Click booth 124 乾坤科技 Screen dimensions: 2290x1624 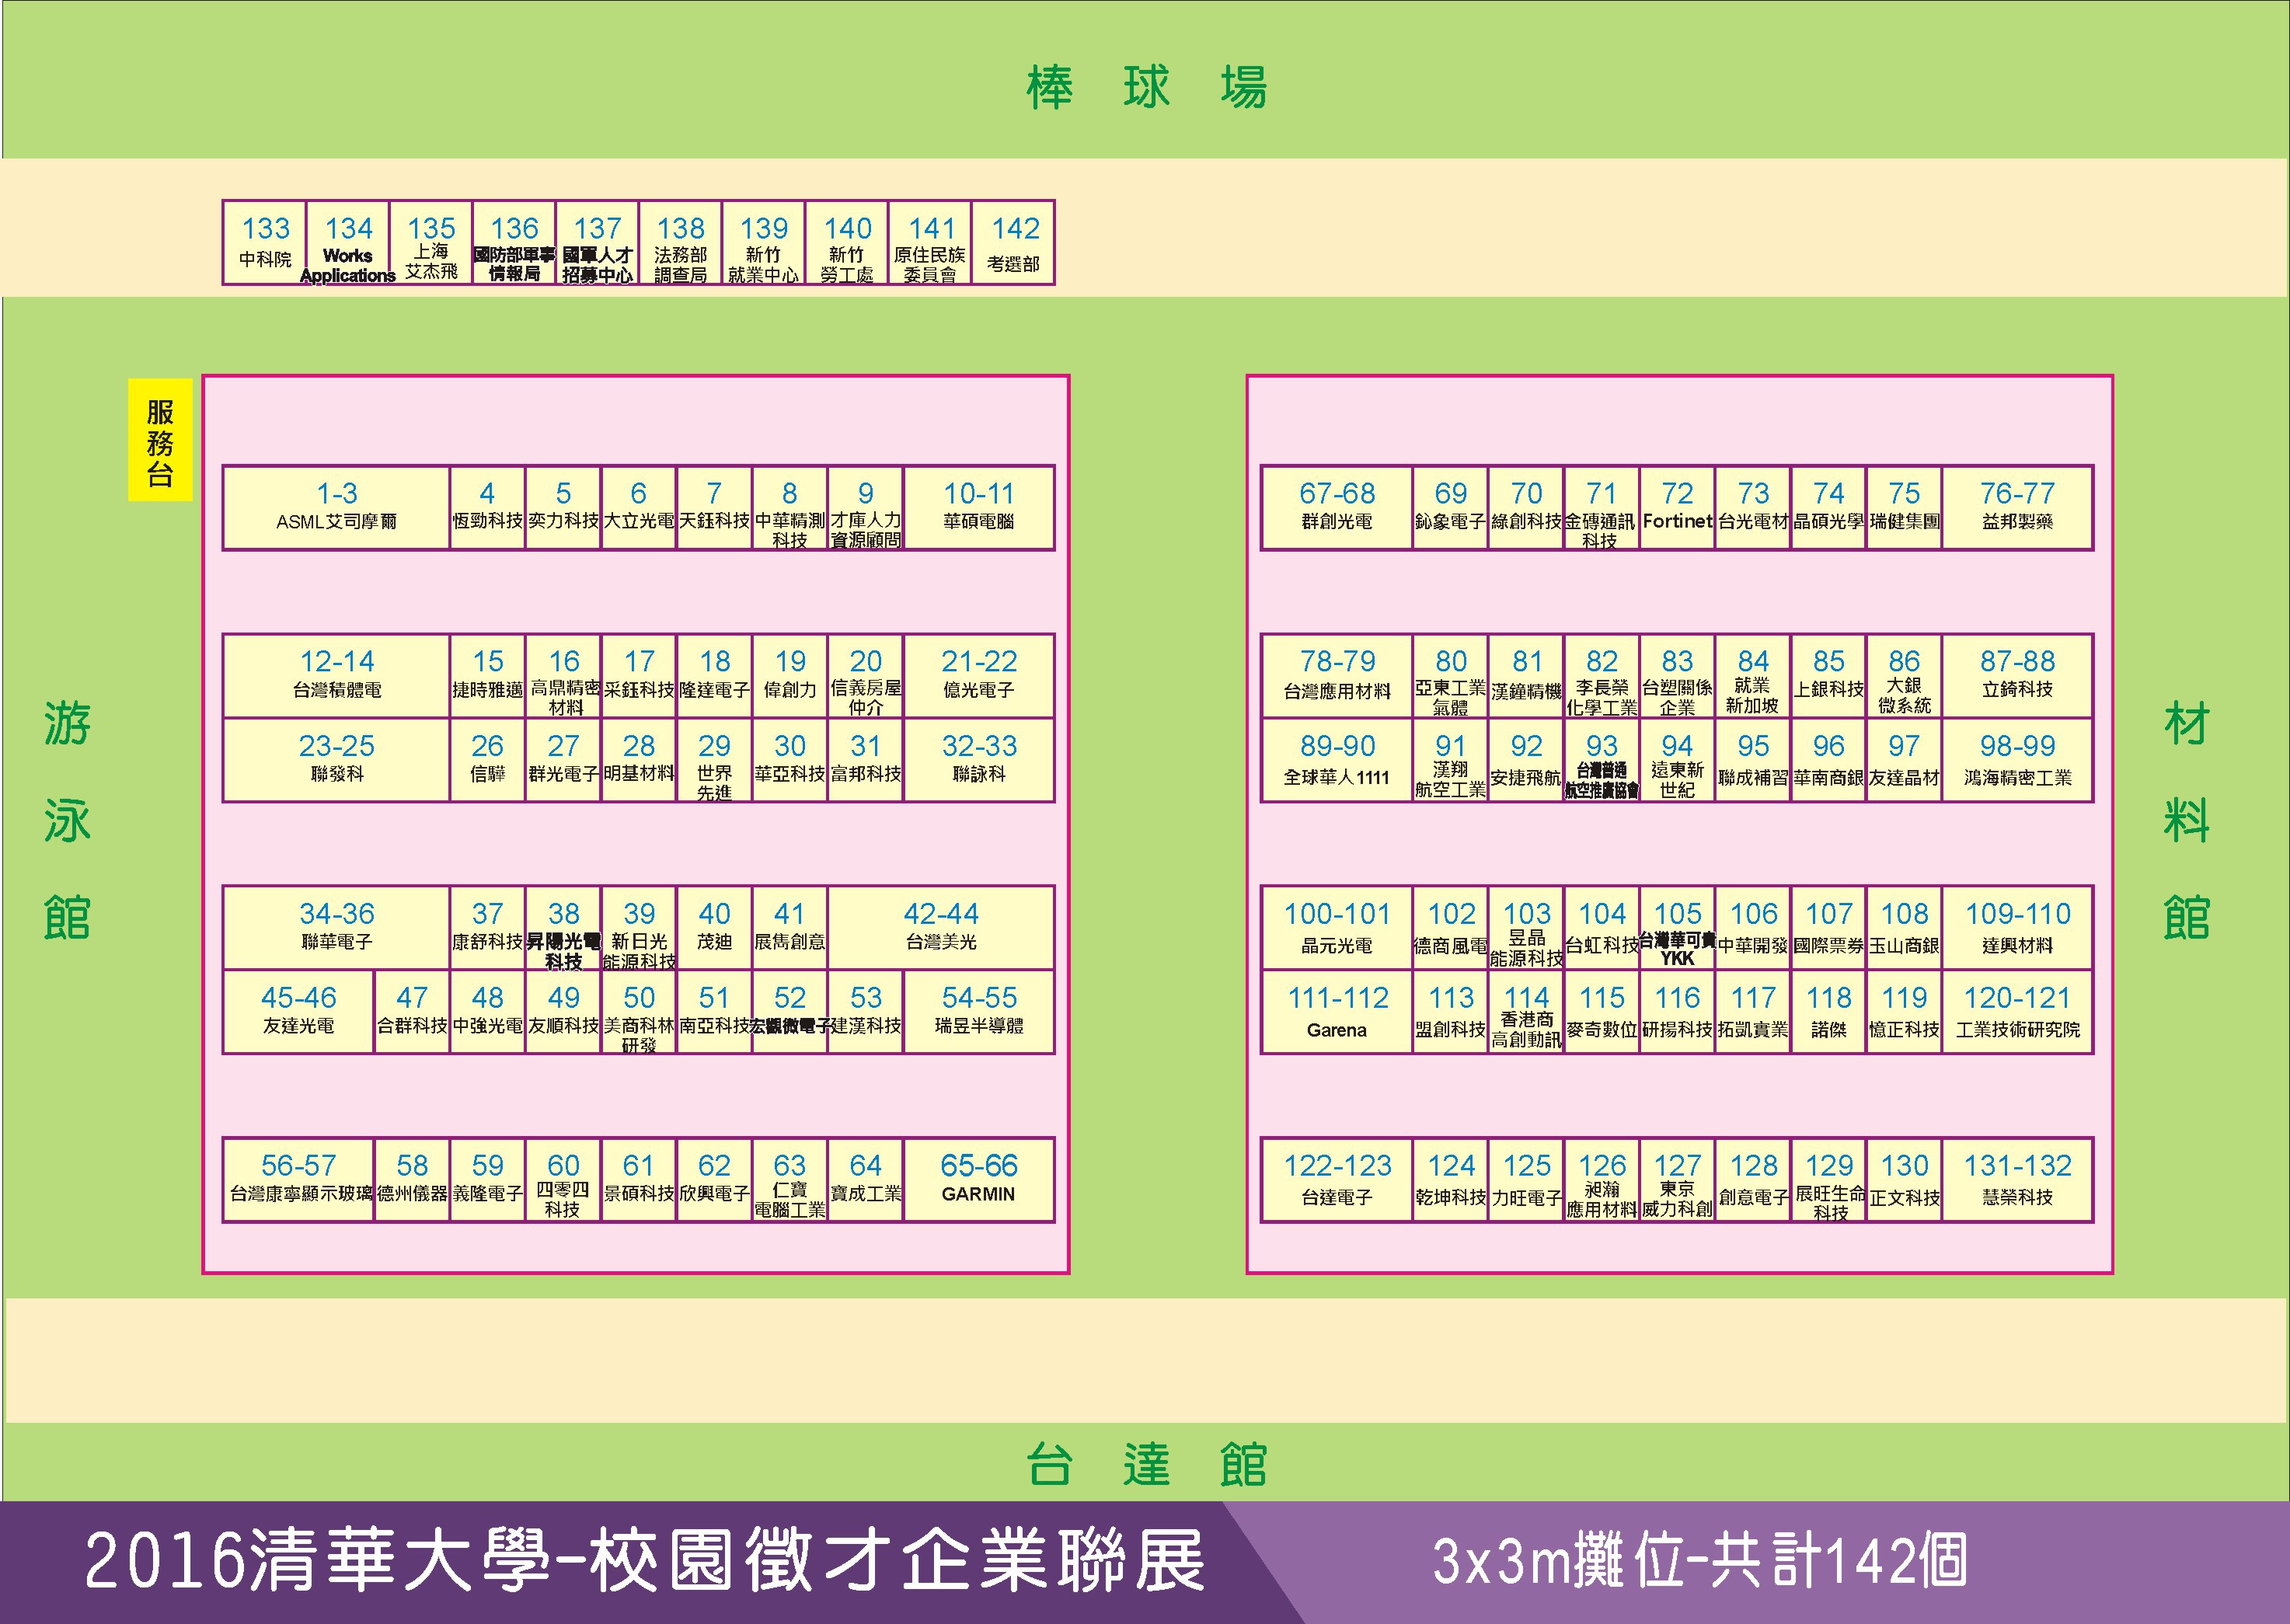[1450, 1179]
